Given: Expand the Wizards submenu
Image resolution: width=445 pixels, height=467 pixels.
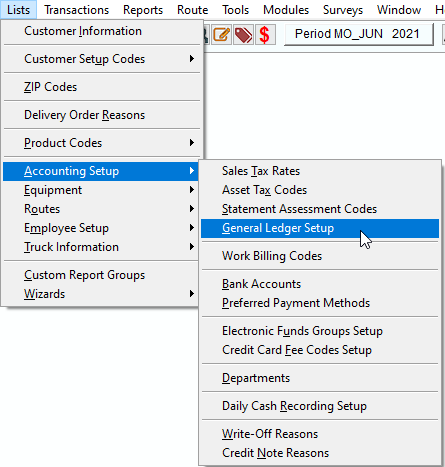Looking at the screenshot, I should (x=102, y=294).
